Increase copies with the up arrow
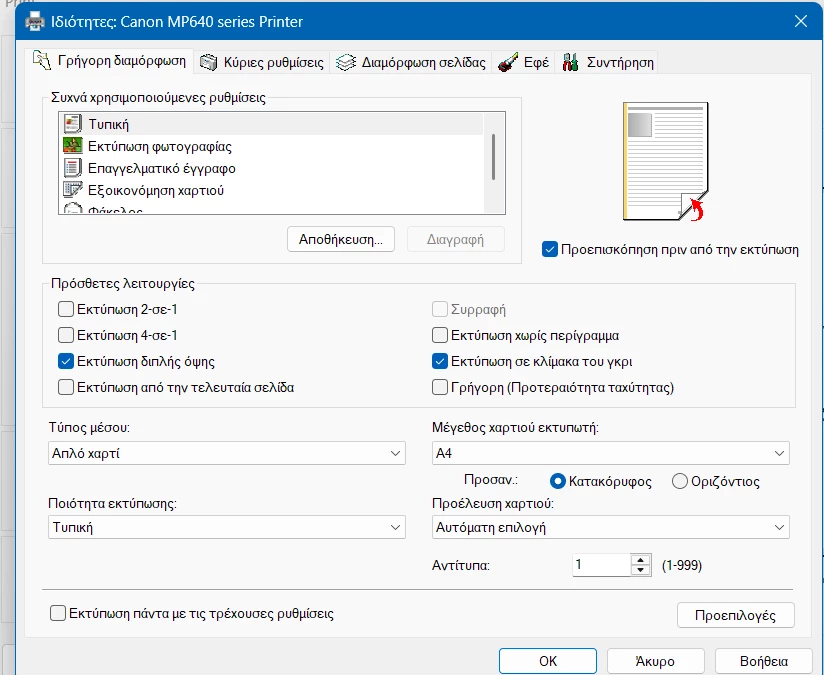Viewport: 824px width, 675px height. [641, 560]
